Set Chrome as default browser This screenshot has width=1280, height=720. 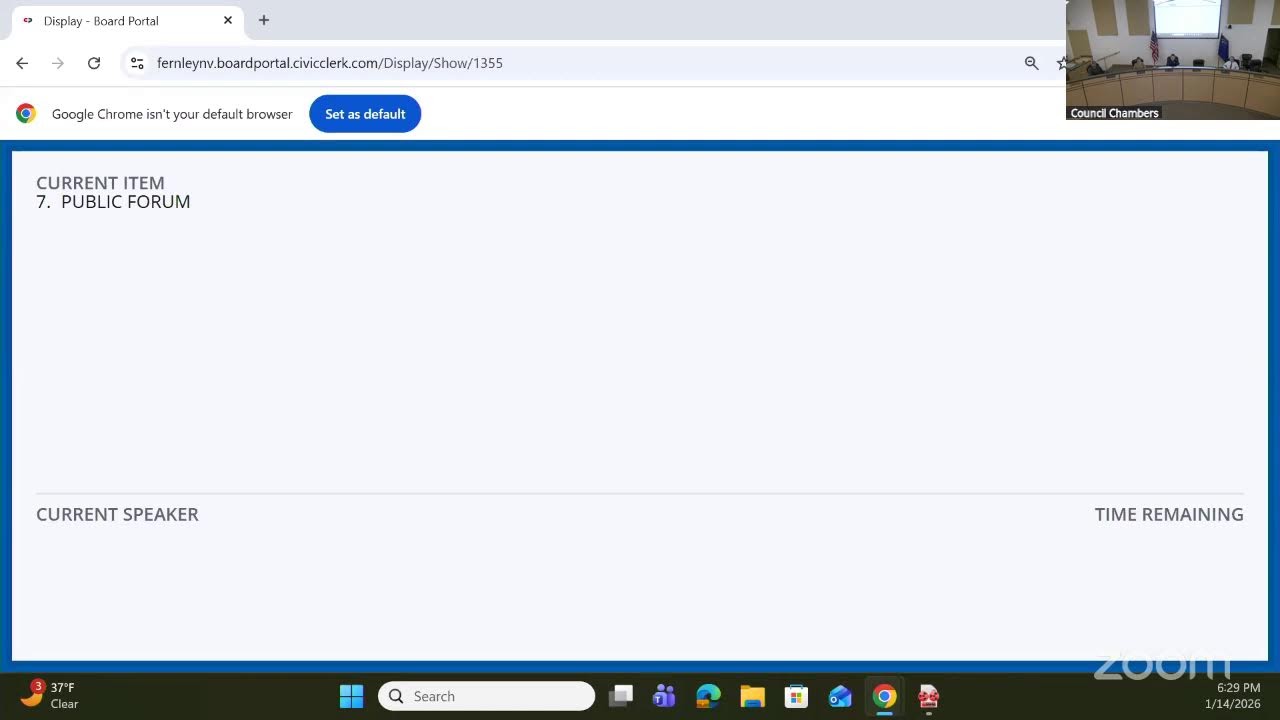pos(365,114)
